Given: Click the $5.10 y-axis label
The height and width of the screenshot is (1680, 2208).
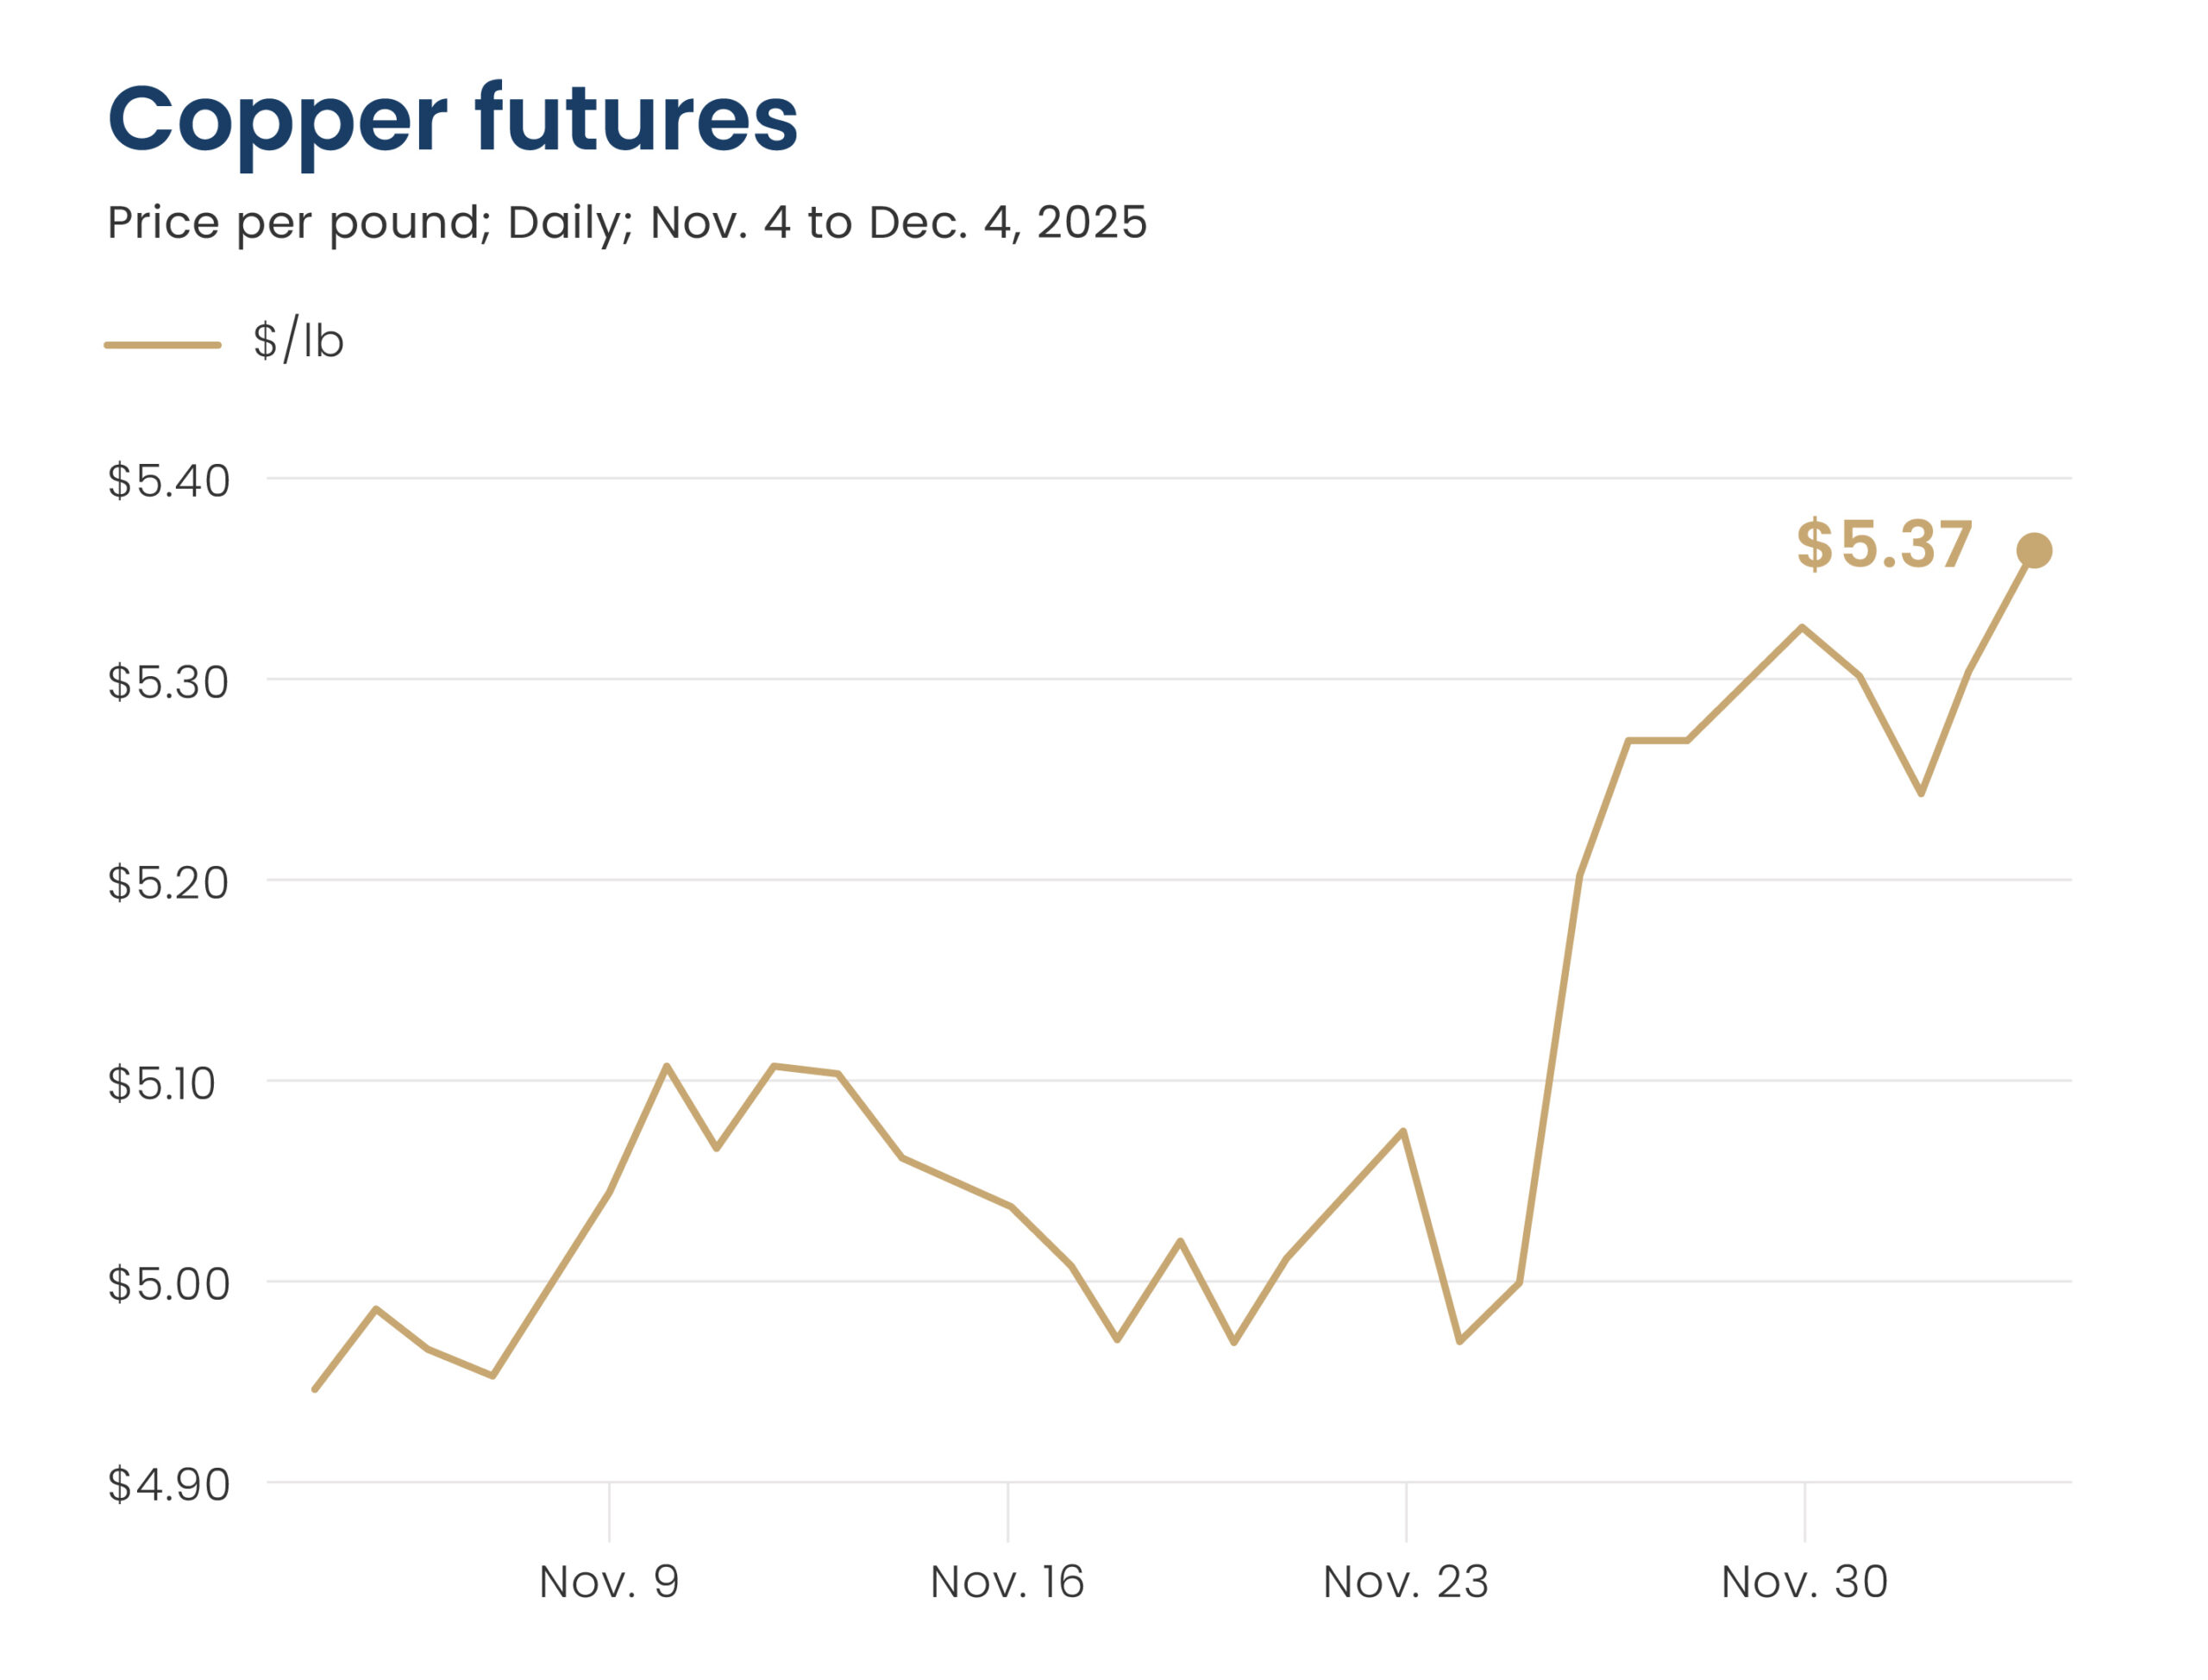Looking at the screenshot, I should (x=162, y=1084).
